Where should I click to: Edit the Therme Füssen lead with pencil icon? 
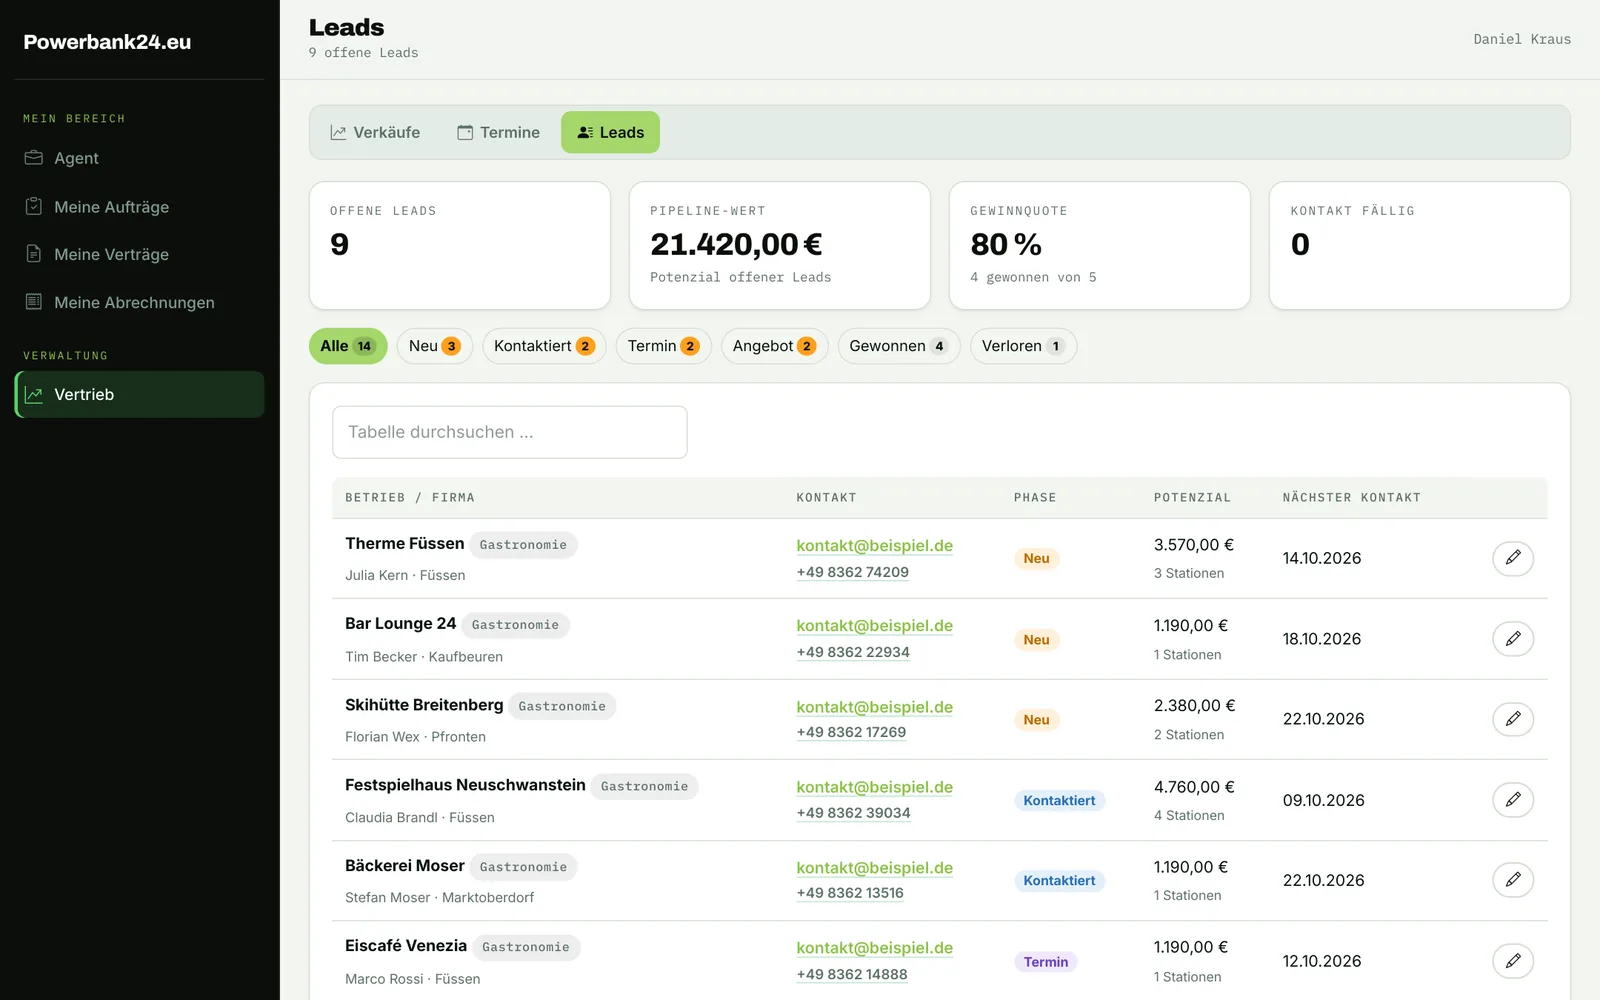[x=1513, y=558]
